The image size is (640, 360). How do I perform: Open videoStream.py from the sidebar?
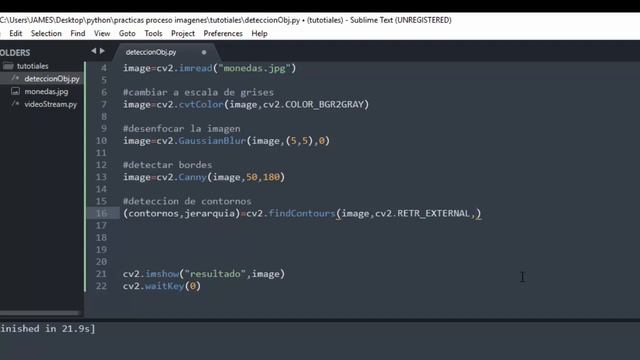click(51, 104)
